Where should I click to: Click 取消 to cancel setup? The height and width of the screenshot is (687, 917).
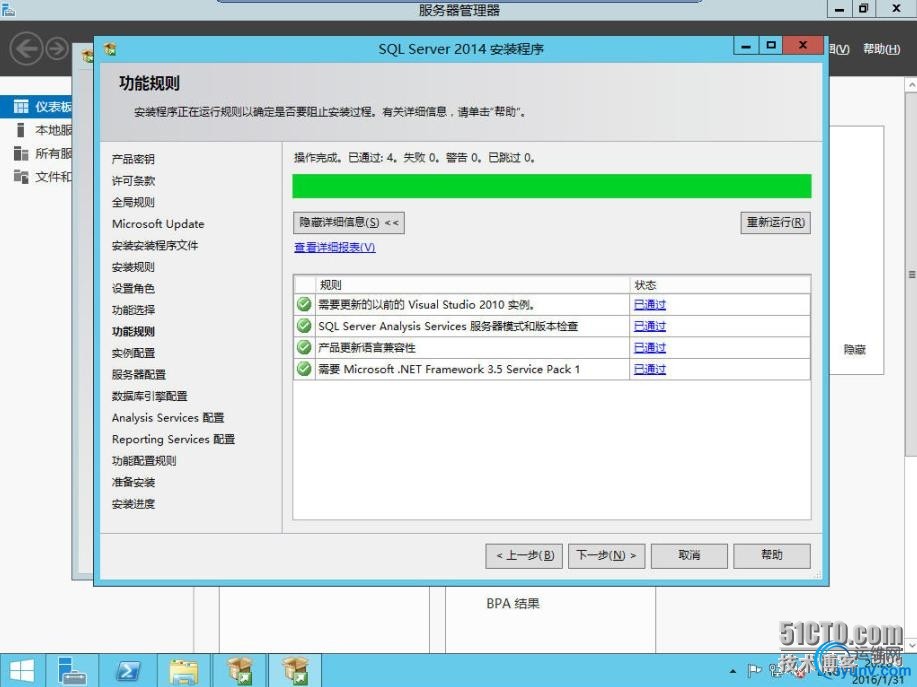(690, 555)
